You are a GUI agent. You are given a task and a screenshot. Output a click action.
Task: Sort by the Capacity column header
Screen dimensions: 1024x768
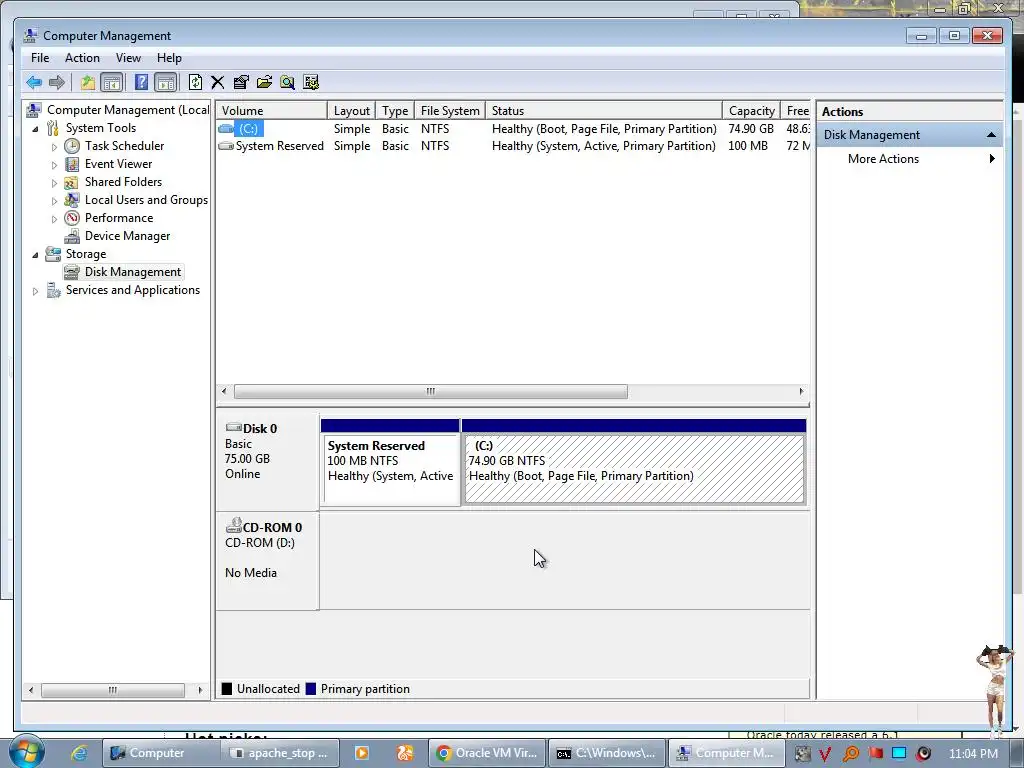[752, 110]
